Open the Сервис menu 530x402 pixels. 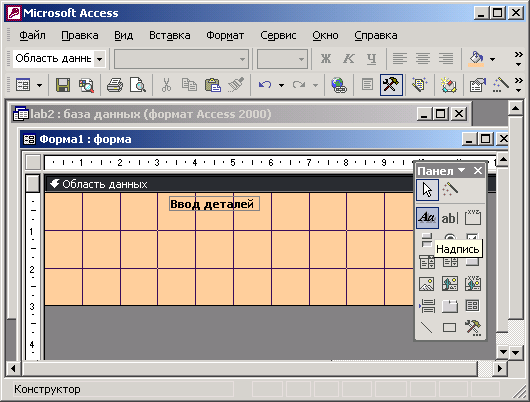coord(278,35)
